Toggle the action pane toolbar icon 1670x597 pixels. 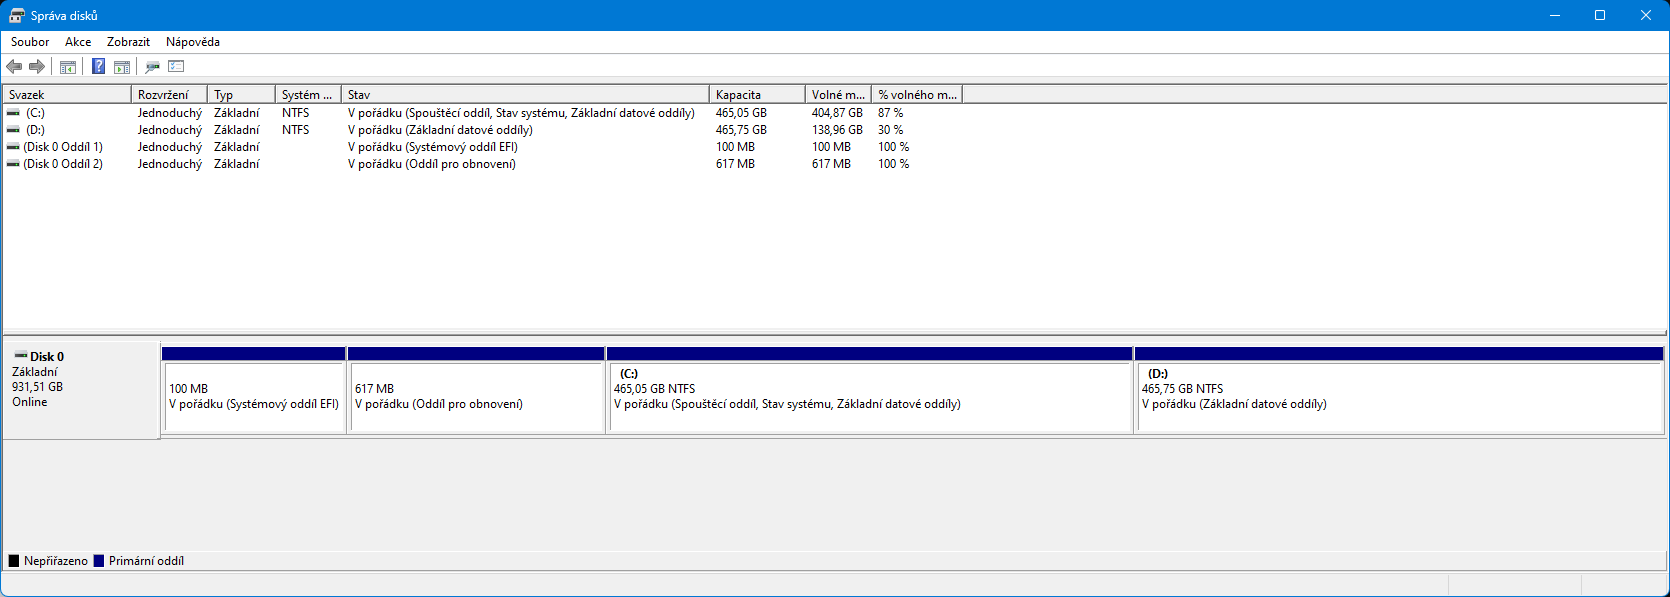point(122,67)
